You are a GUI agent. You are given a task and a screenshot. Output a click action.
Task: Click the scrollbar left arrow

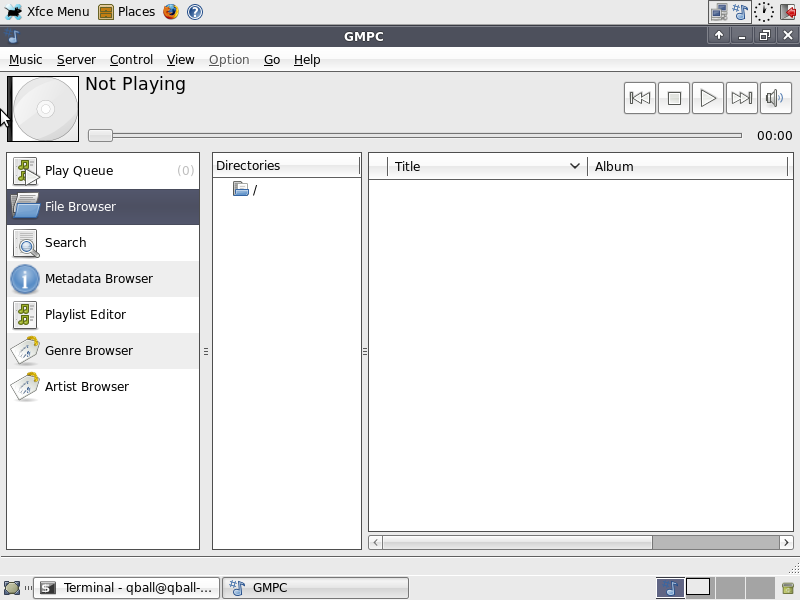(x=376, y=542)
